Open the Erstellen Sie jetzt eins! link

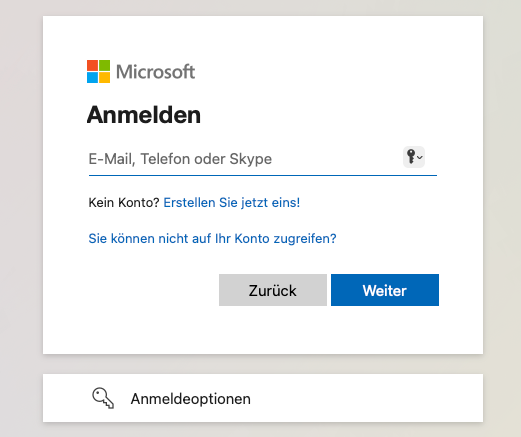click(x=232, y=203)
